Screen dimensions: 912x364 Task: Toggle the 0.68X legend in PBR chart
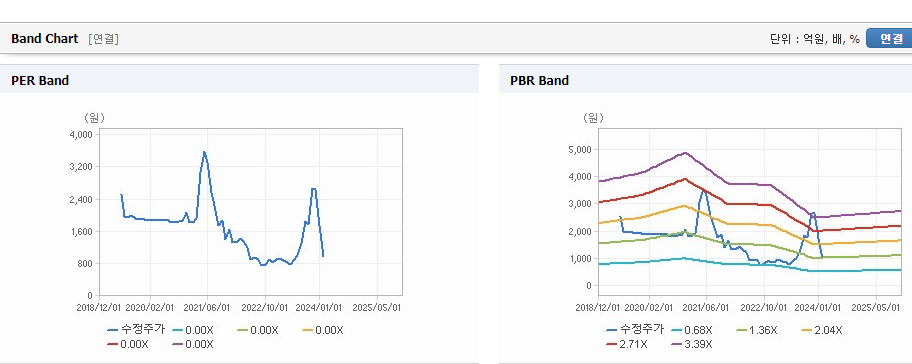pyautogui.click(x=692, y=330)
